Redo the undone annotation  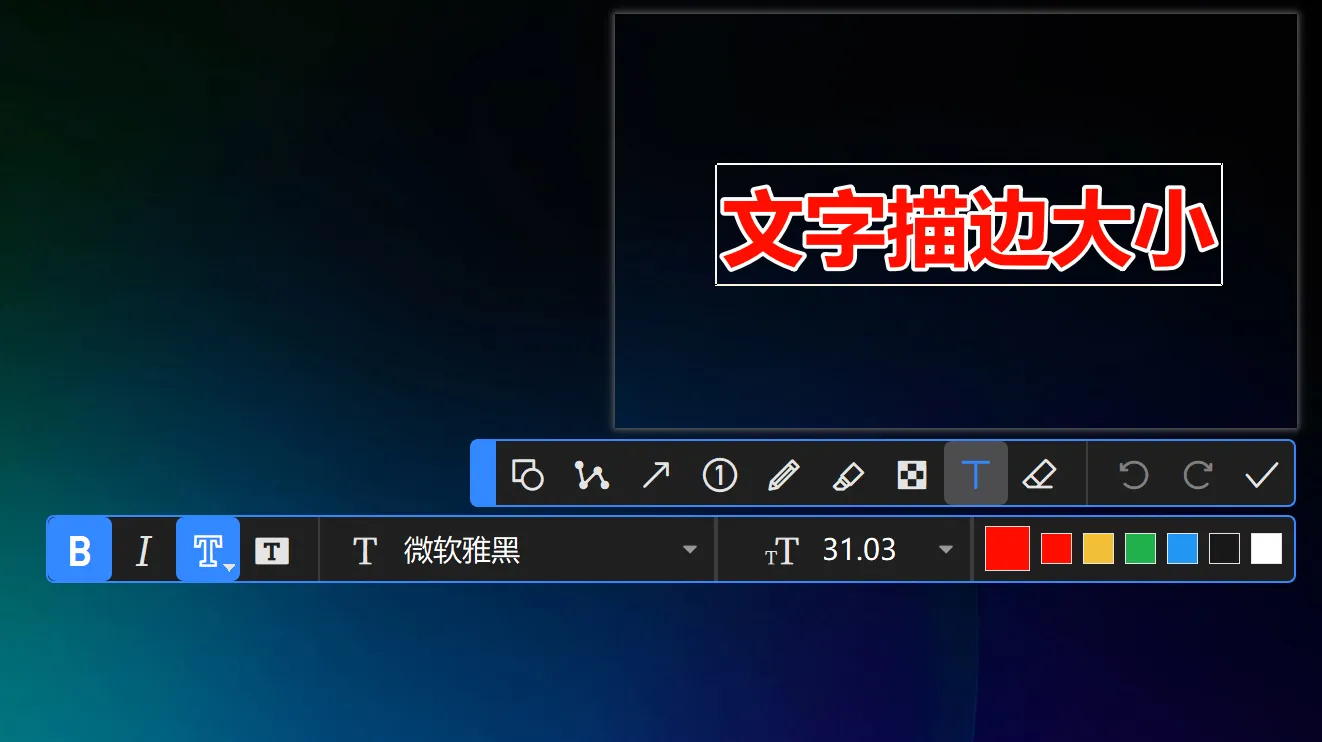[x=1197, y=474]
